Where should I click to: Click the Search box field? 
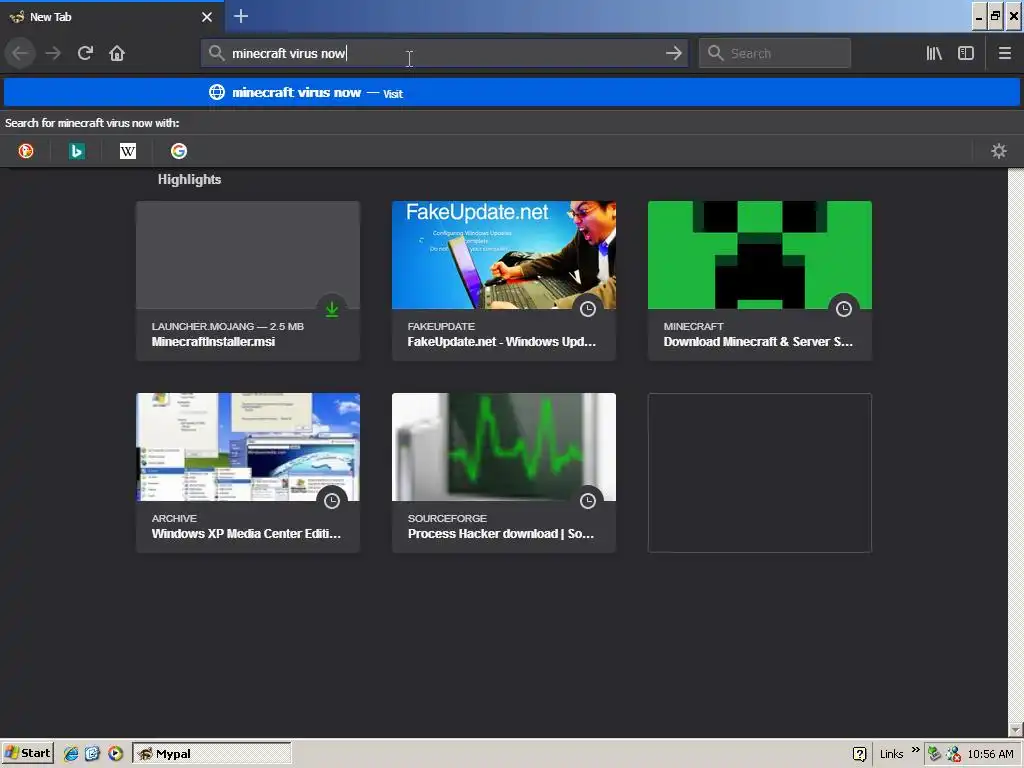775,53
